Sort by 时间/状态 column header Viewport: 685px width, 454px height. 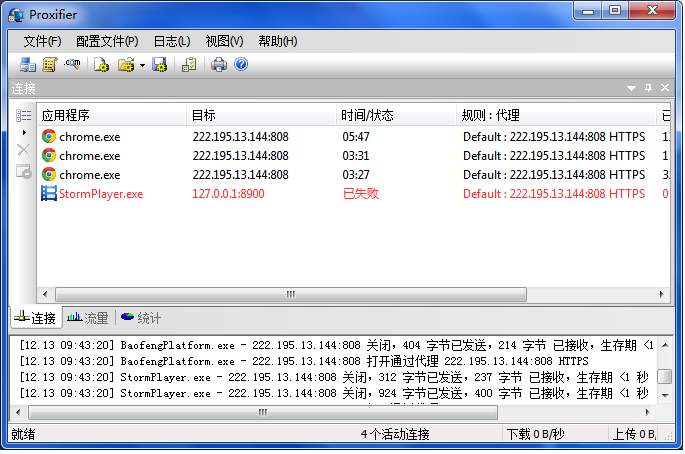coord(396,115)
